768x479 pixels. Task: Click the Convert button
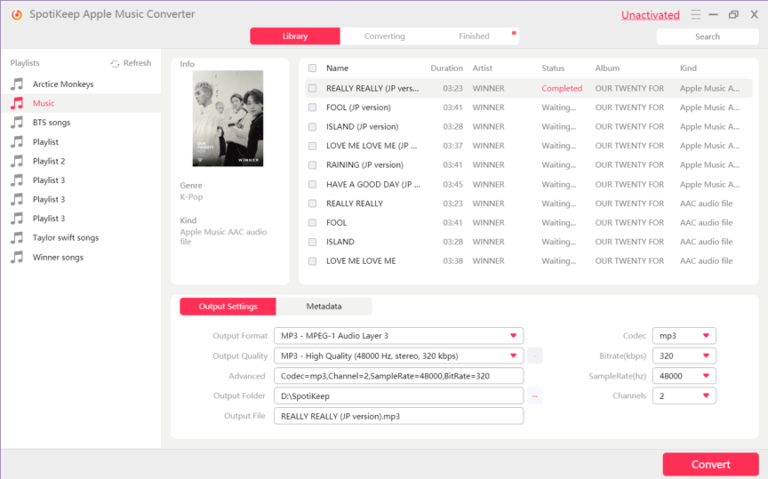(x=711, y=464)
